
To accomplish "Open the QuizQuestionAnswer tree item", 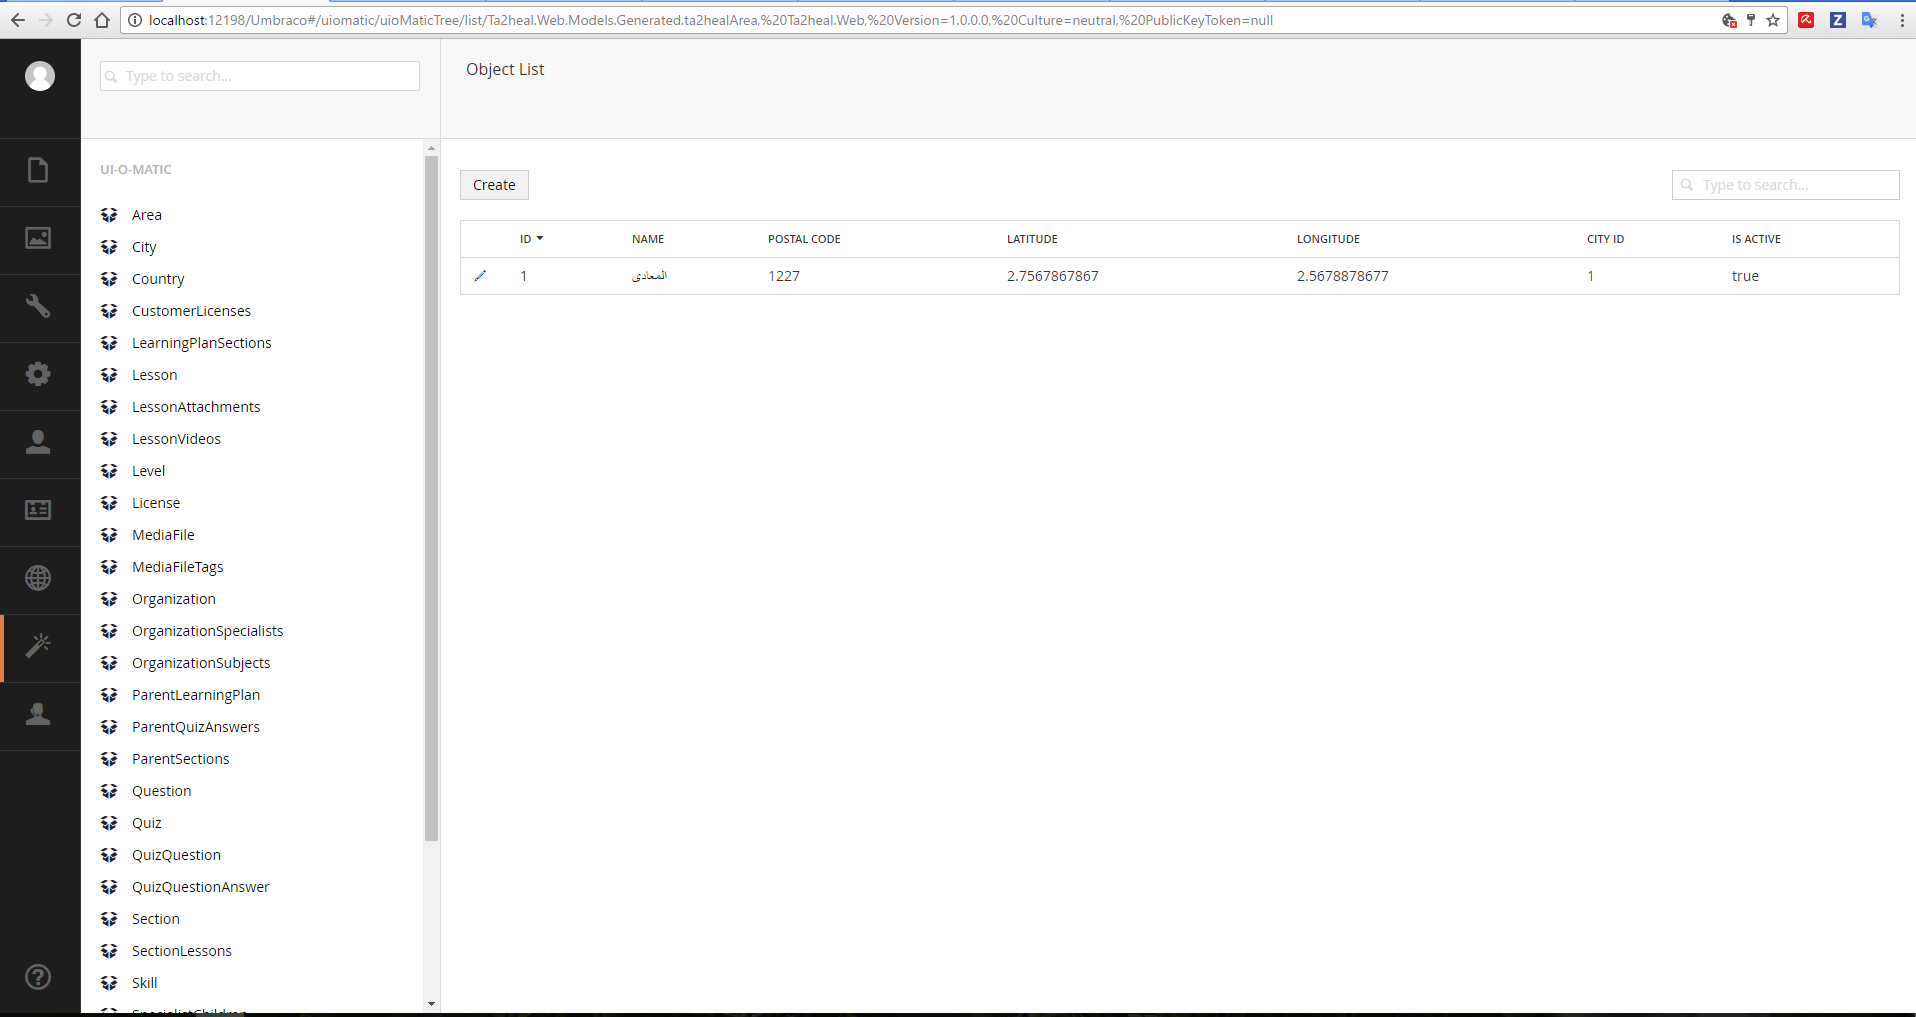I will (200, 887).
